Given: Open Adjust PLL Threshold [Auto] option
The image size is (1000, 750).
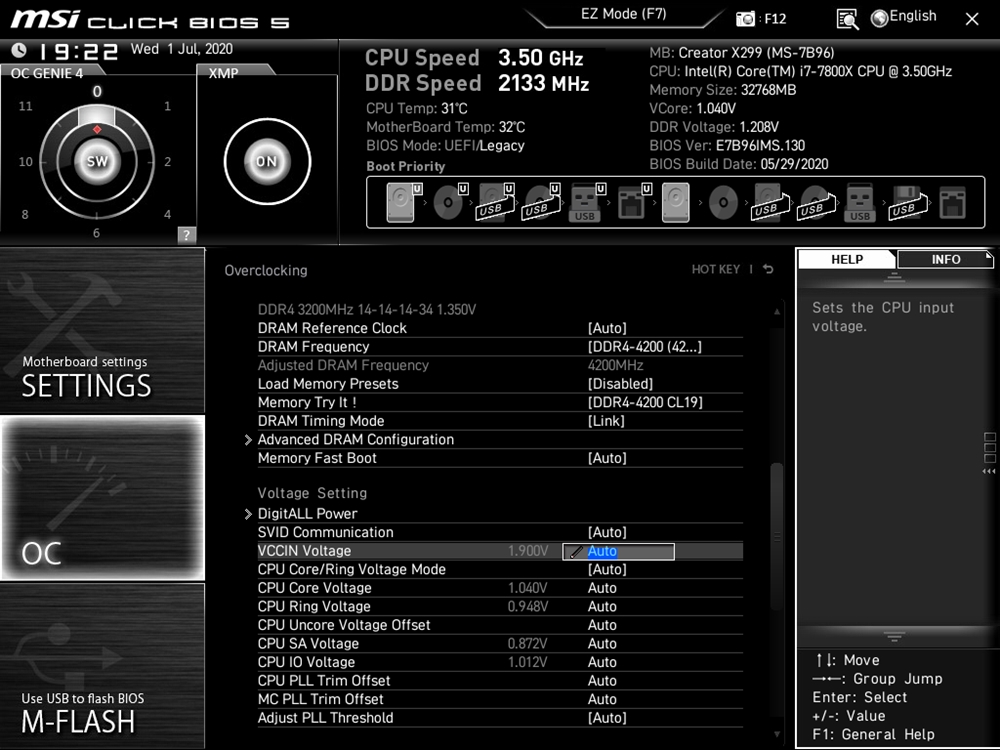Looking at the screenshot, I should click(x=607, y=717).
